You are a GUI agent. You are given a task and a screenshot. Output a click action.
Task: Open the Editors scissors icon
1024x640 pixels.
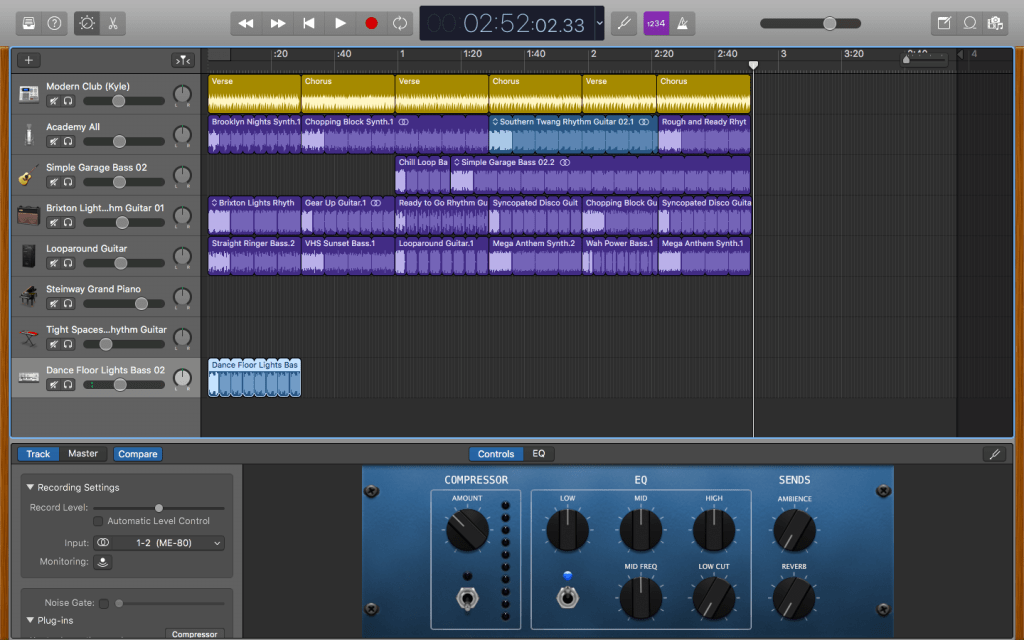pos(113,22)
